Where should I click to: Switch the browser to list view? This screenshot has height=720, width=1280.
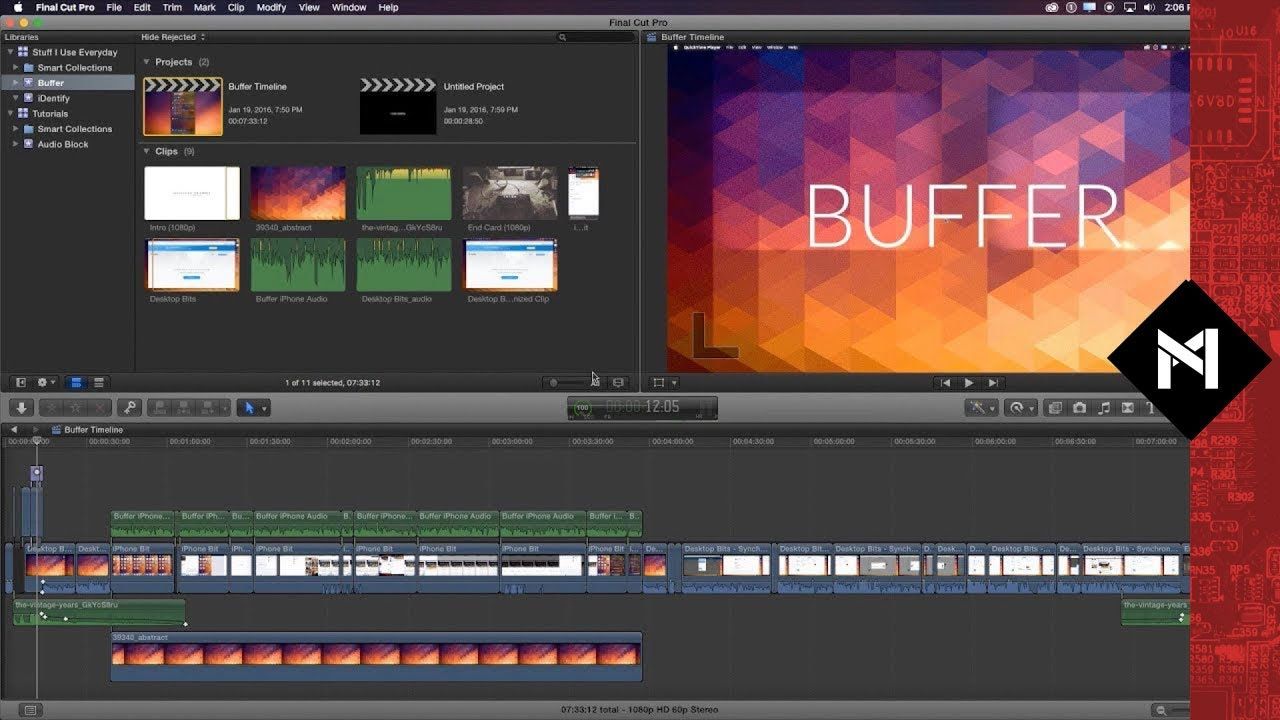99,383
